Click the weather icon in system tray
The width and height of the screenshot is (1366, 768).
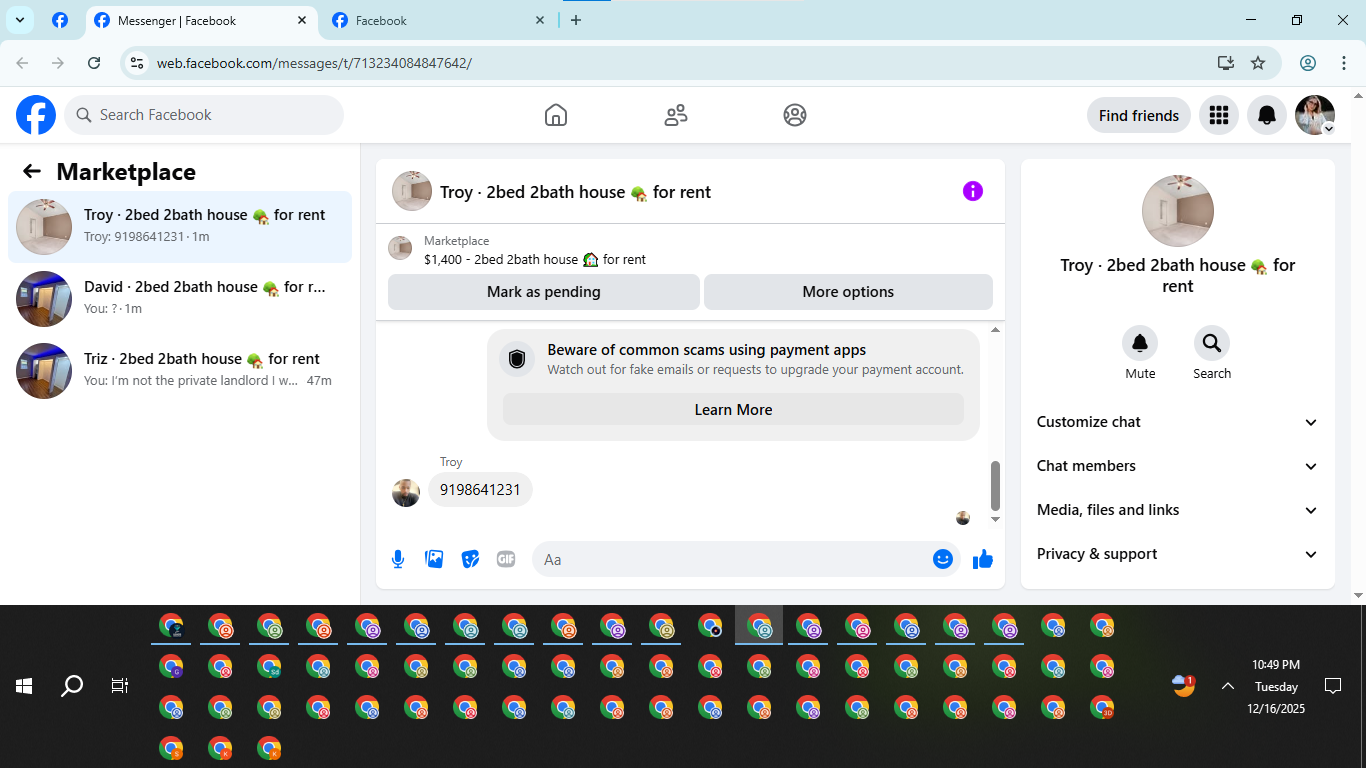(x=1184, y=686)
